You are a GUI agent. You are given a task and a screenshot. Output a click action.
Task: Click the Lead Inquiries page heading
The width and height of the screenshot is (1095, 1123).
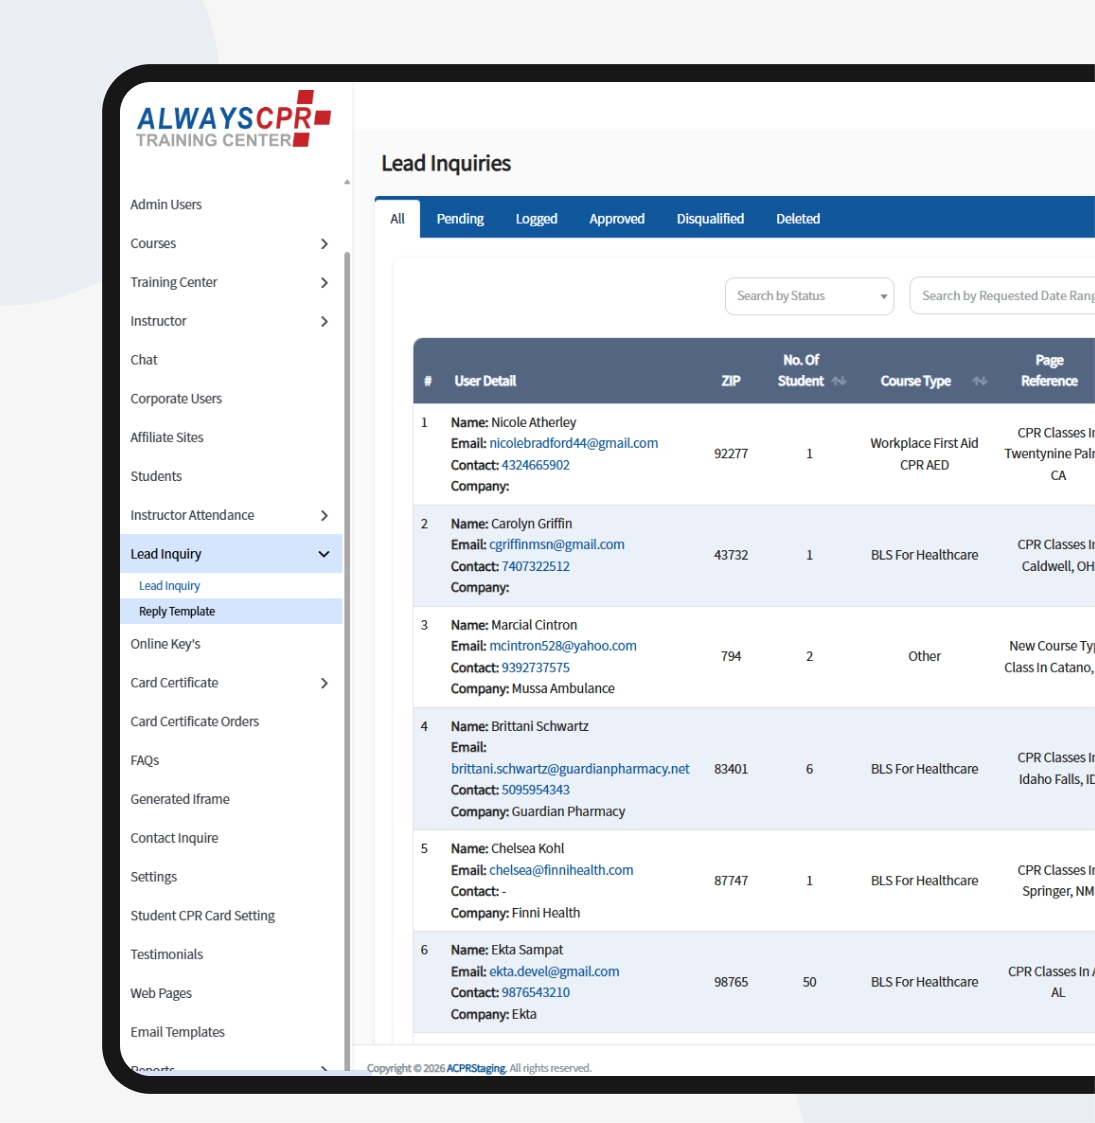click(445, 163)
